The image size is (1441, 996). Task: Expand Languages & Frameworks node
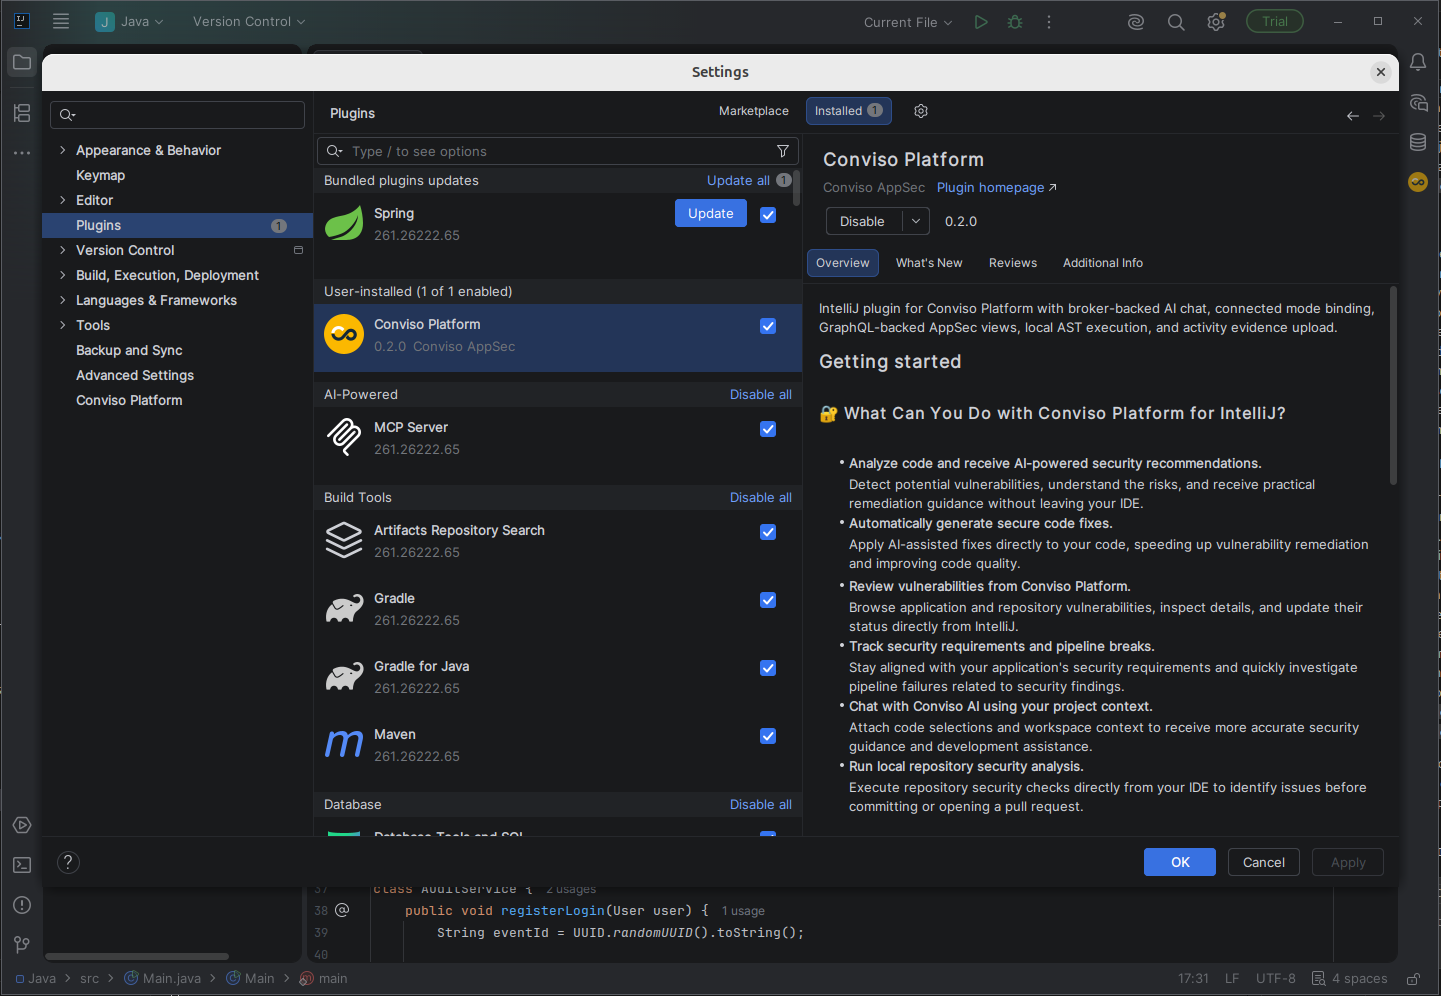[62, 300]
